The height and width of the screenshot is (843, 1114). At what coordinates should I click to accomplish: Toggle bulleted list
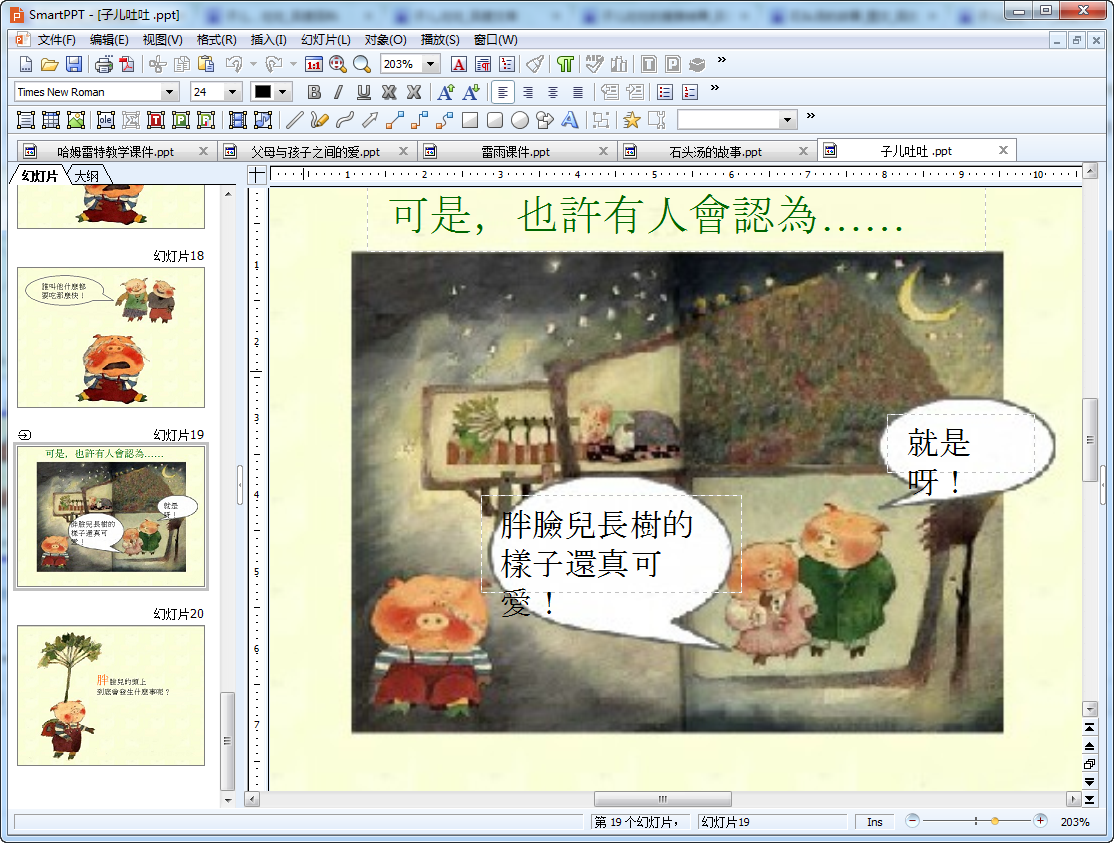coord(665,92)
